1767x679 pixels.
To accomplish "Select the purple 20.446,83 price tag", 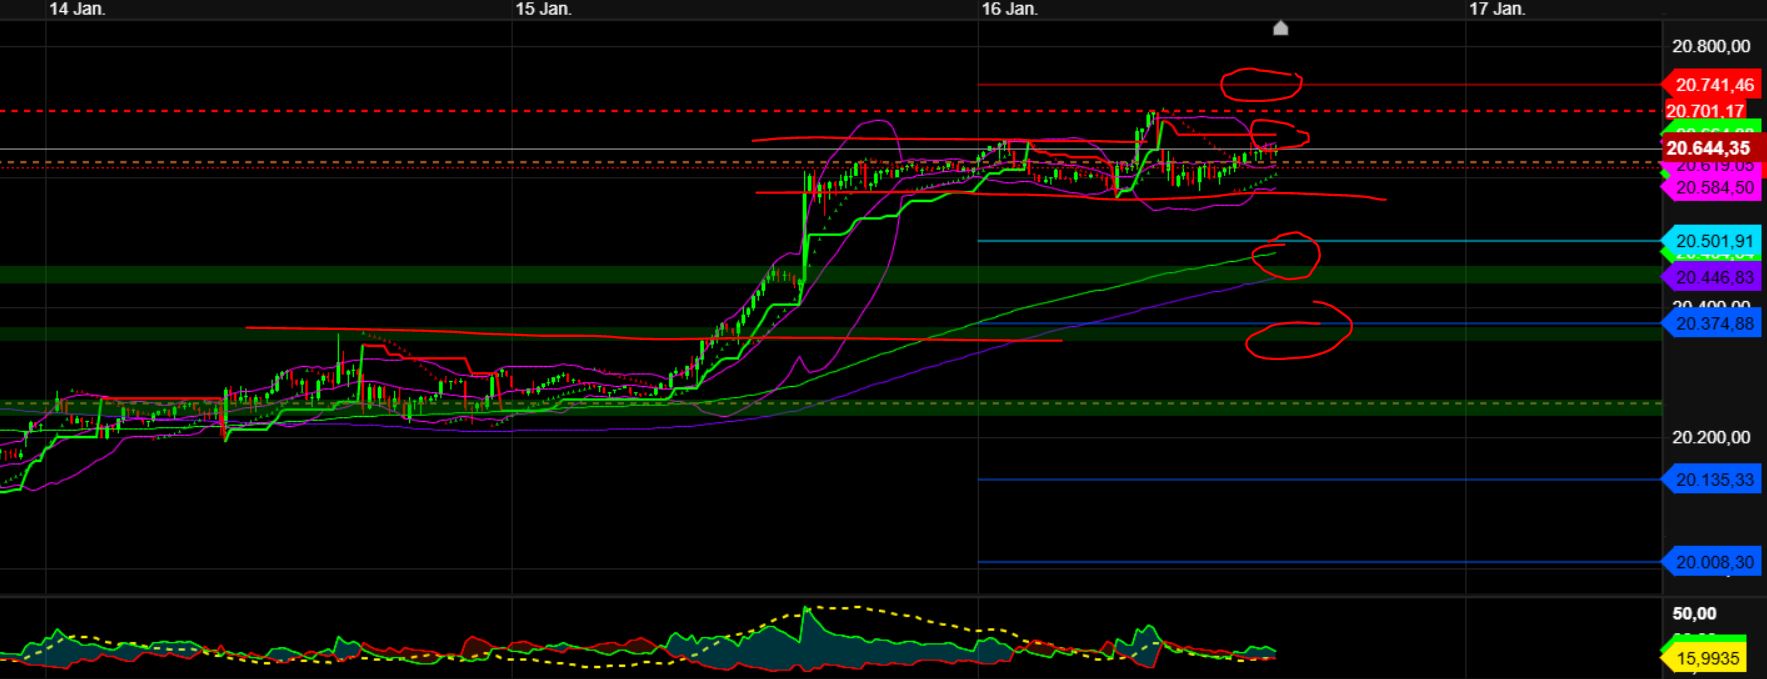I will 1713,277.
